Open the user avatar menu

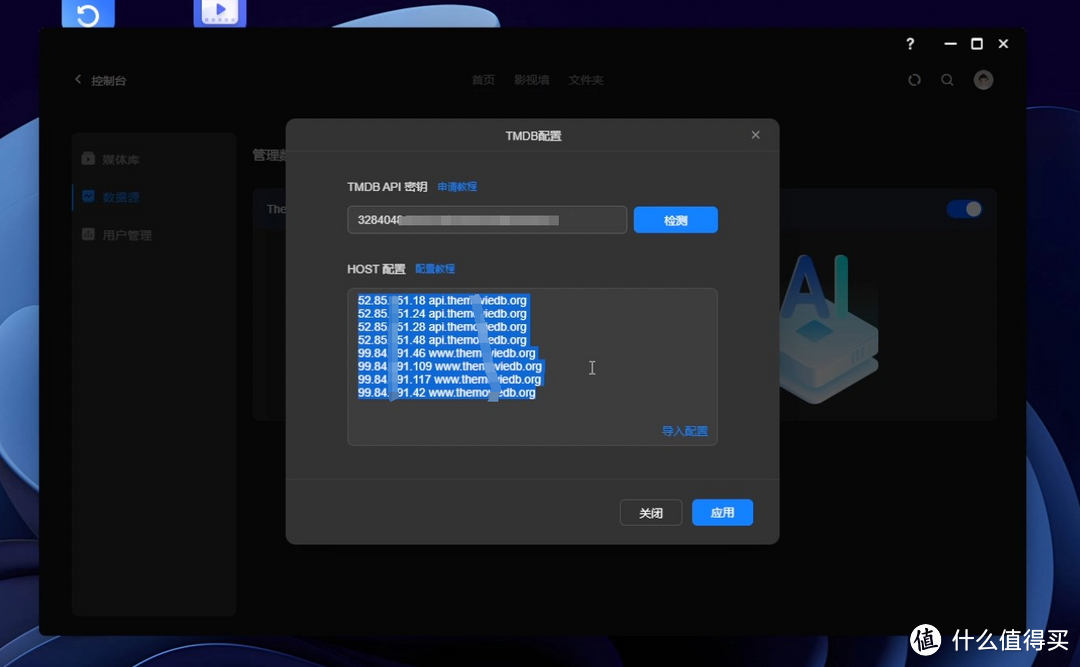[x=983, y=80]
